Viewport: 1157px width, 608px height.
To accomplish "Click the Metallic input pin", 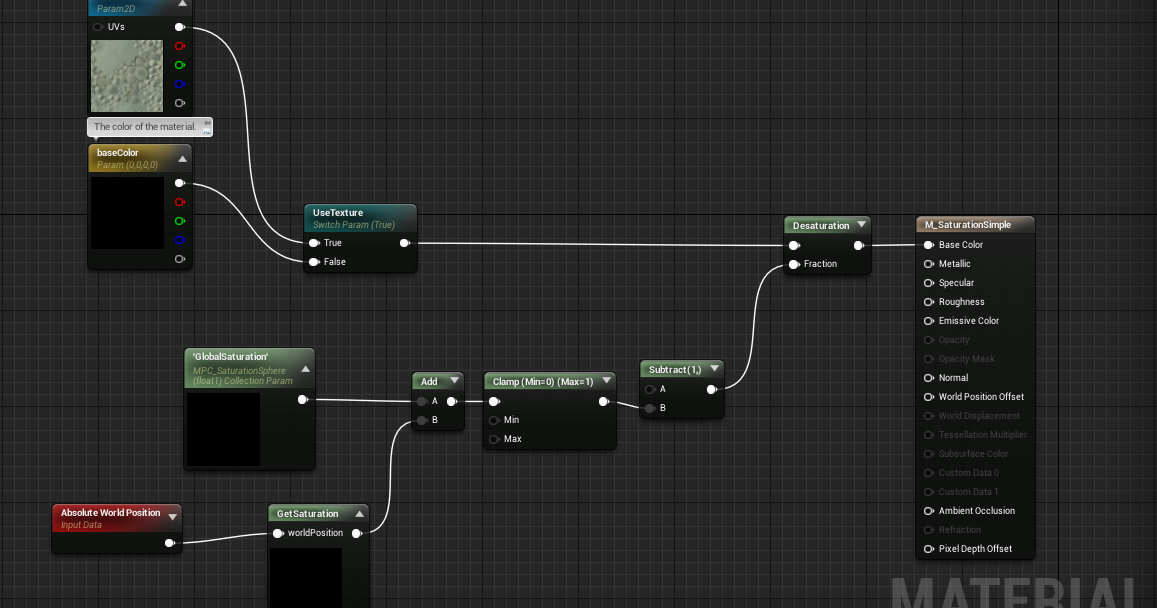I will click(928, 263).
